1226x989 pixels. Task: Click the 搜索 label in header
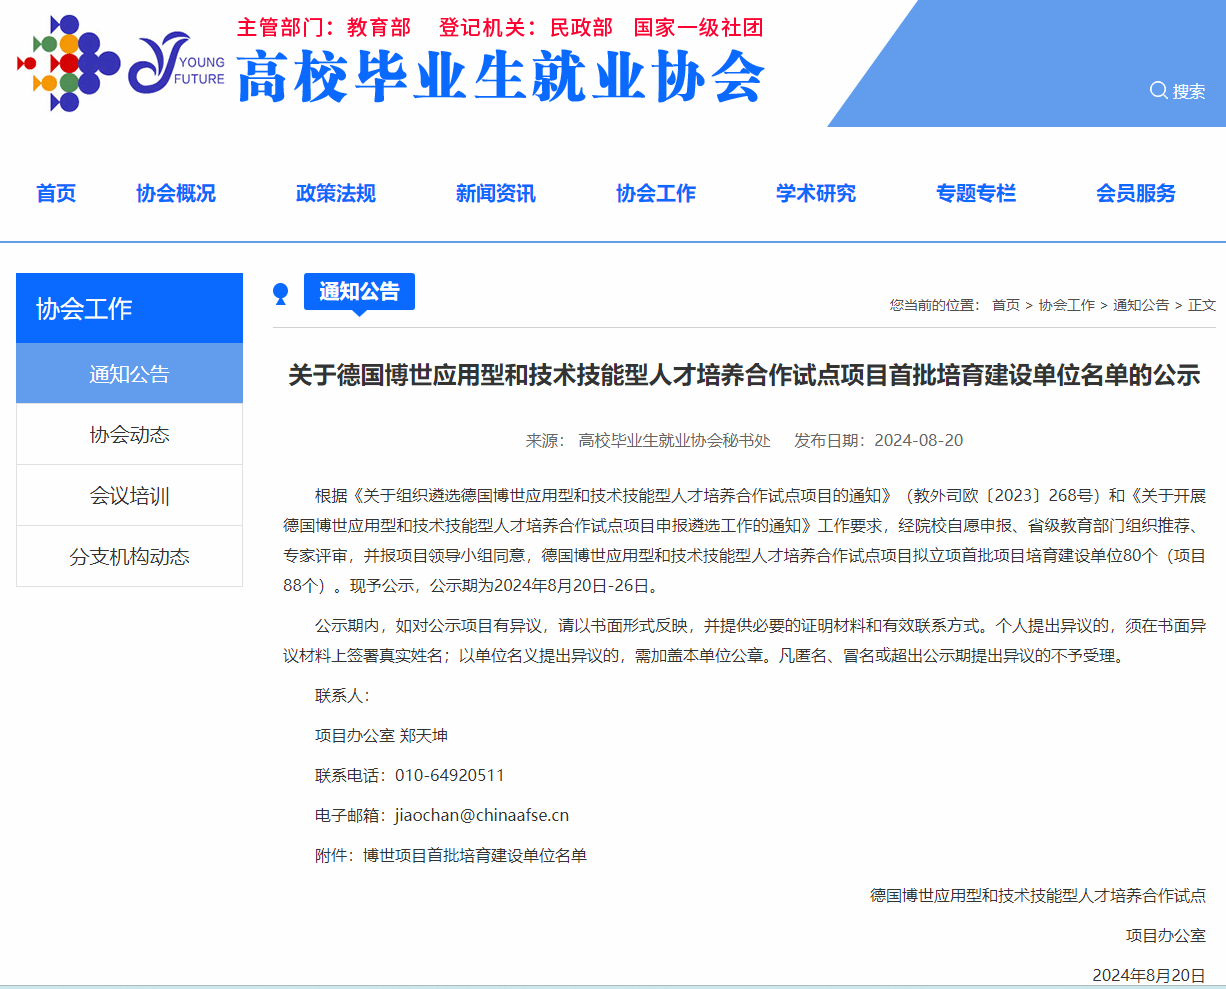coord(1189,91)
